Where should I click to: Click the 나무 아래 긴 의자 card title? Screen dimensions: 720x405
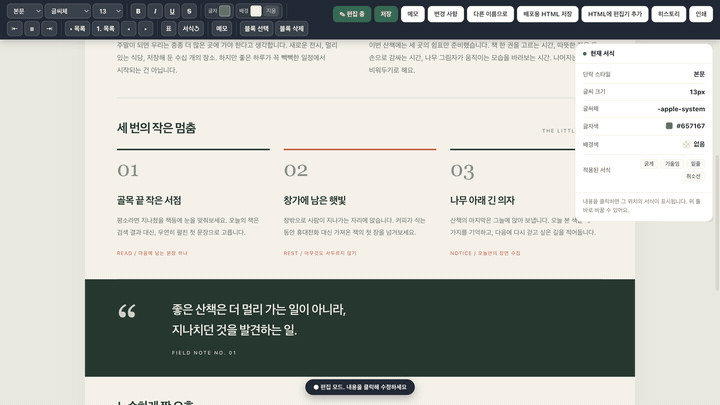[x=482, y=200]
